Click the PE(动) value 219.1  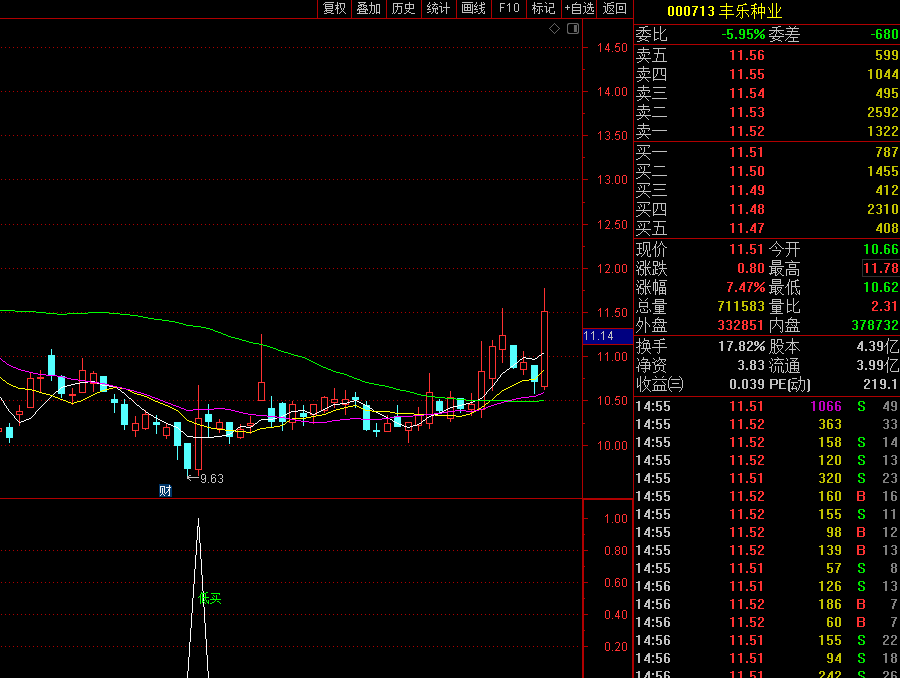coord(881,384)
